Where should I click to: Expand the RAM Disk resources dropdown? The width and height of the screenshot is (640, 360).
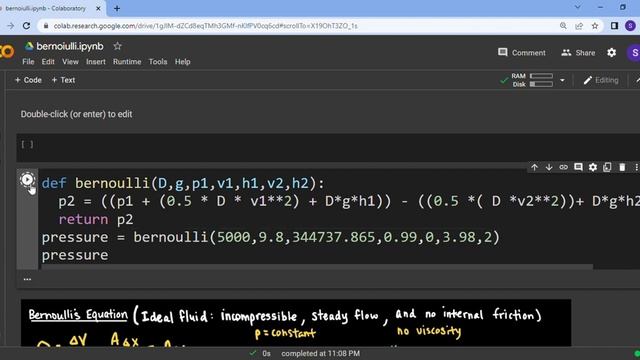[x=562, y=80]
